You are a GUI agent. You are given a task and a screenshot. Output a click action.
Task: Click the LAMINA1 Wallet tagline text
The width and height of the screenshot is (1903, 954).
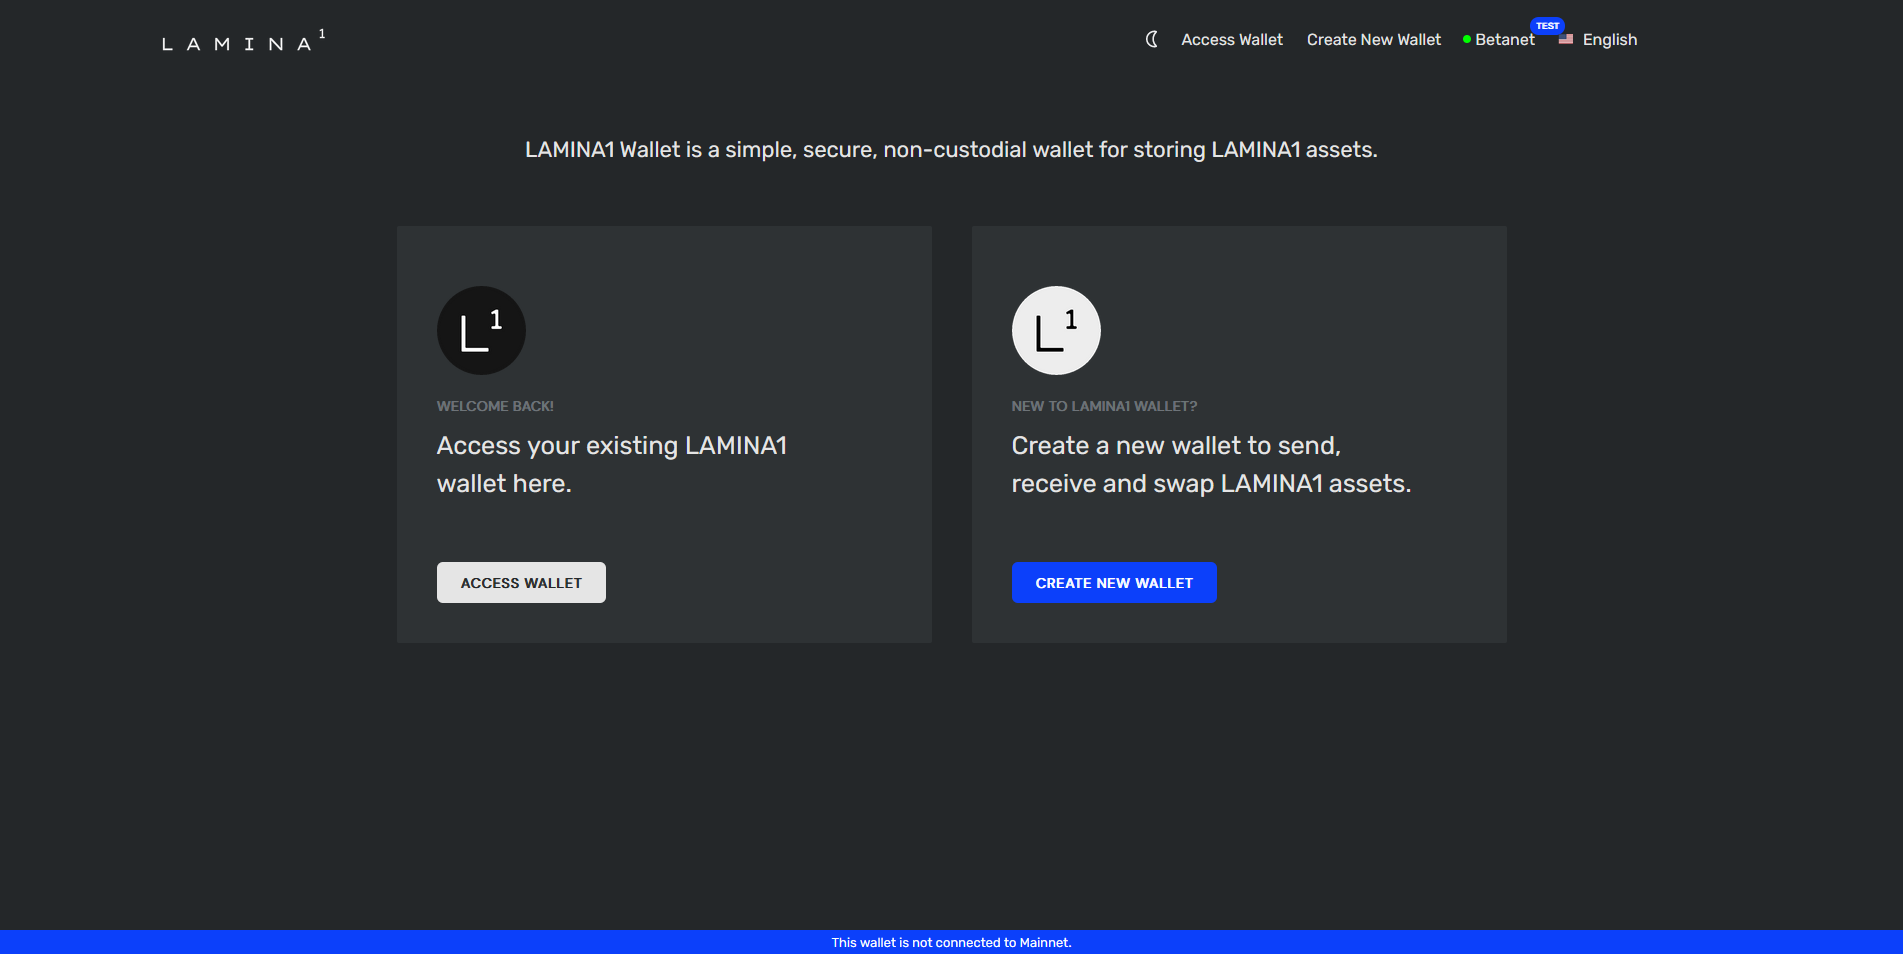pyautogui.click(x=951, y=150)
